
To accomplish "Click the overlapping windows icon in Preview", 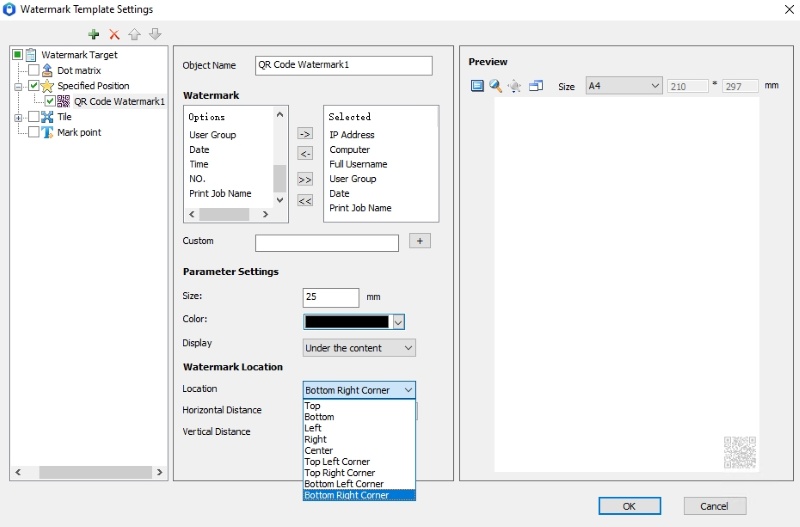I will click(x=535, y=86).
